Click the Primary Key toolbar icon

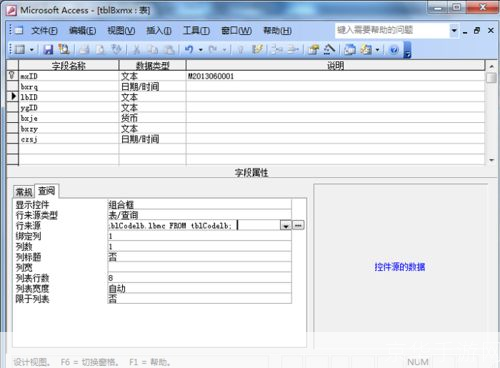240,50
